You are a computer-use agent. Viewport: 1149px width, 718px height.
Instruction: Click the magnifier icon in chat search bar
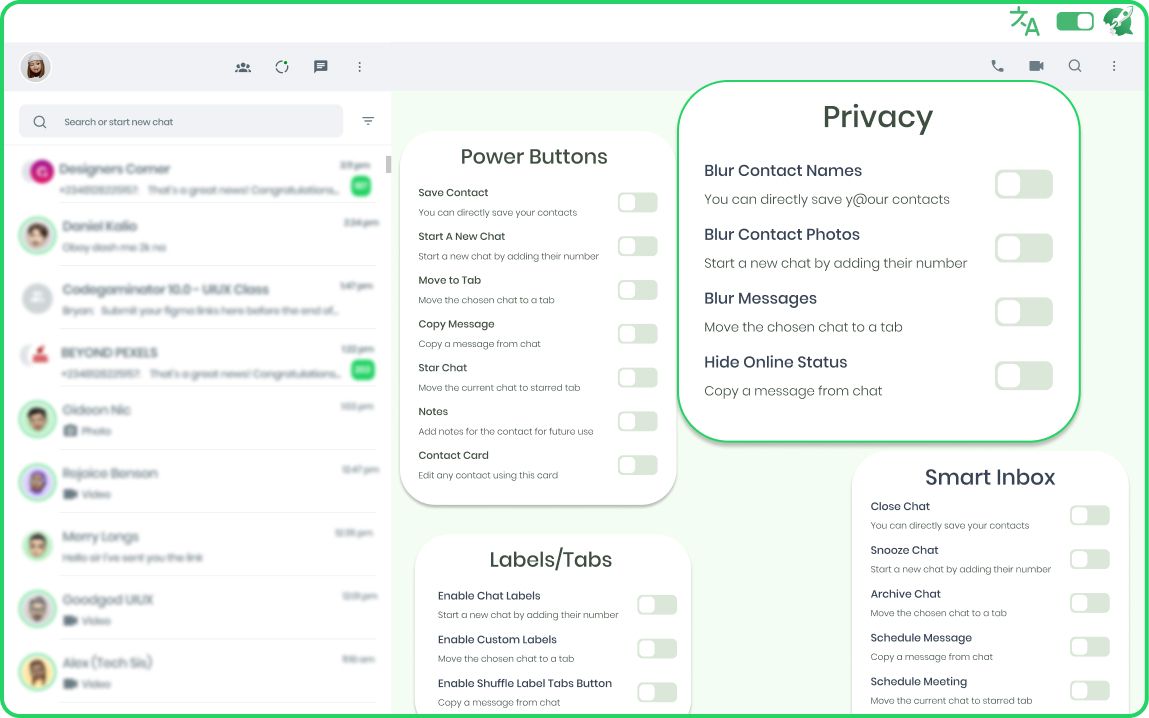40,122
